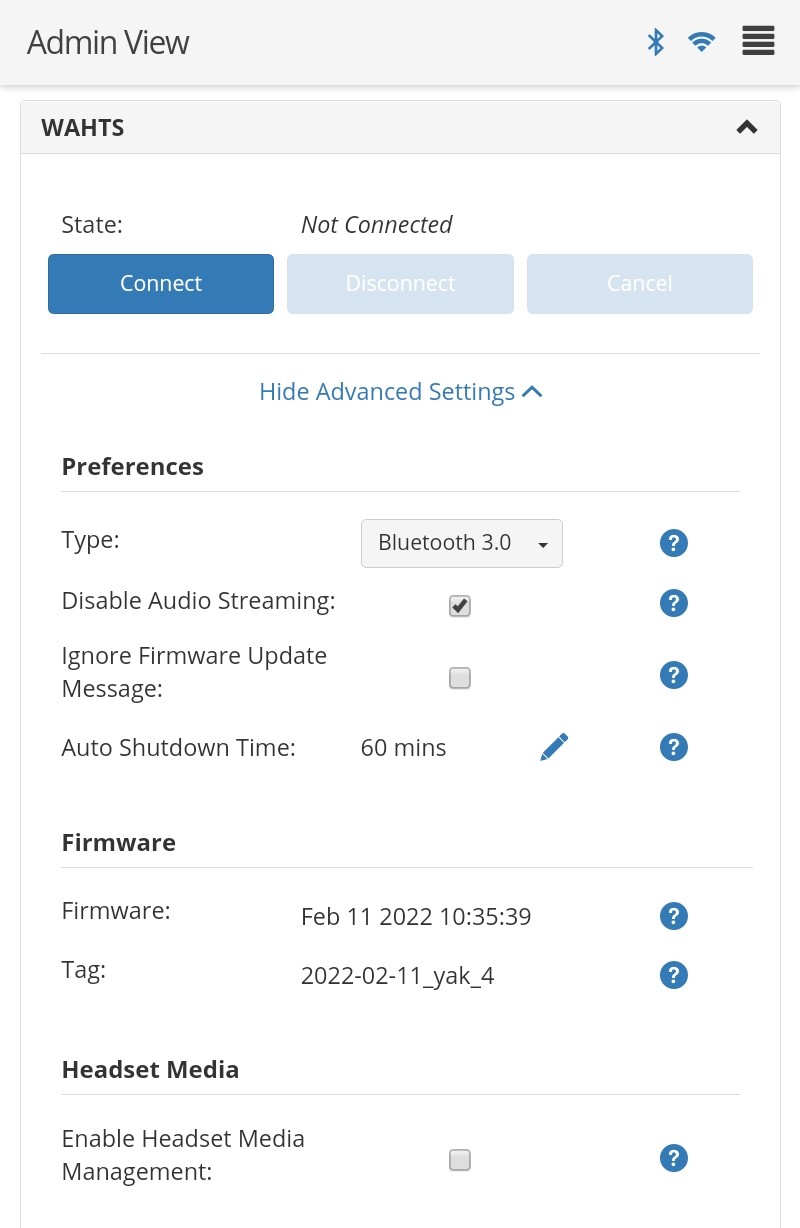Open the hamburger menu

pyautogui.click(x=758, y=42)
